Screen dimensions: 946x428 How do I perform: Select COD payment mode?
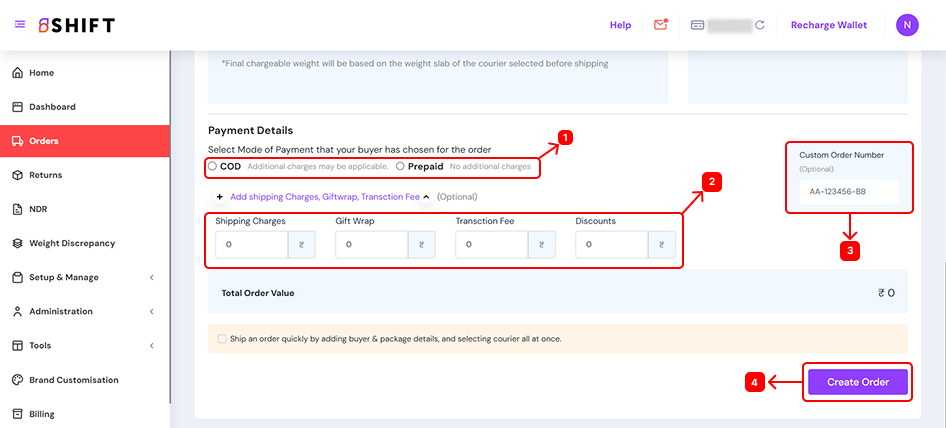click(212, 166)
